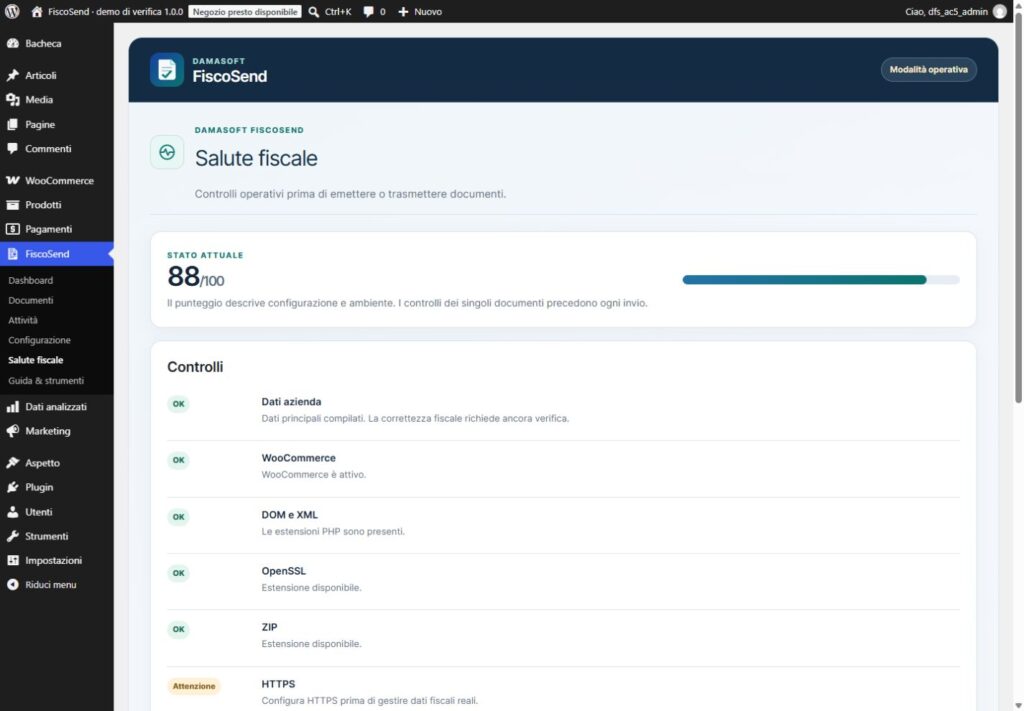Go to the Attività submenu item
Viewport: 1024px width, 711px height.
23,321
